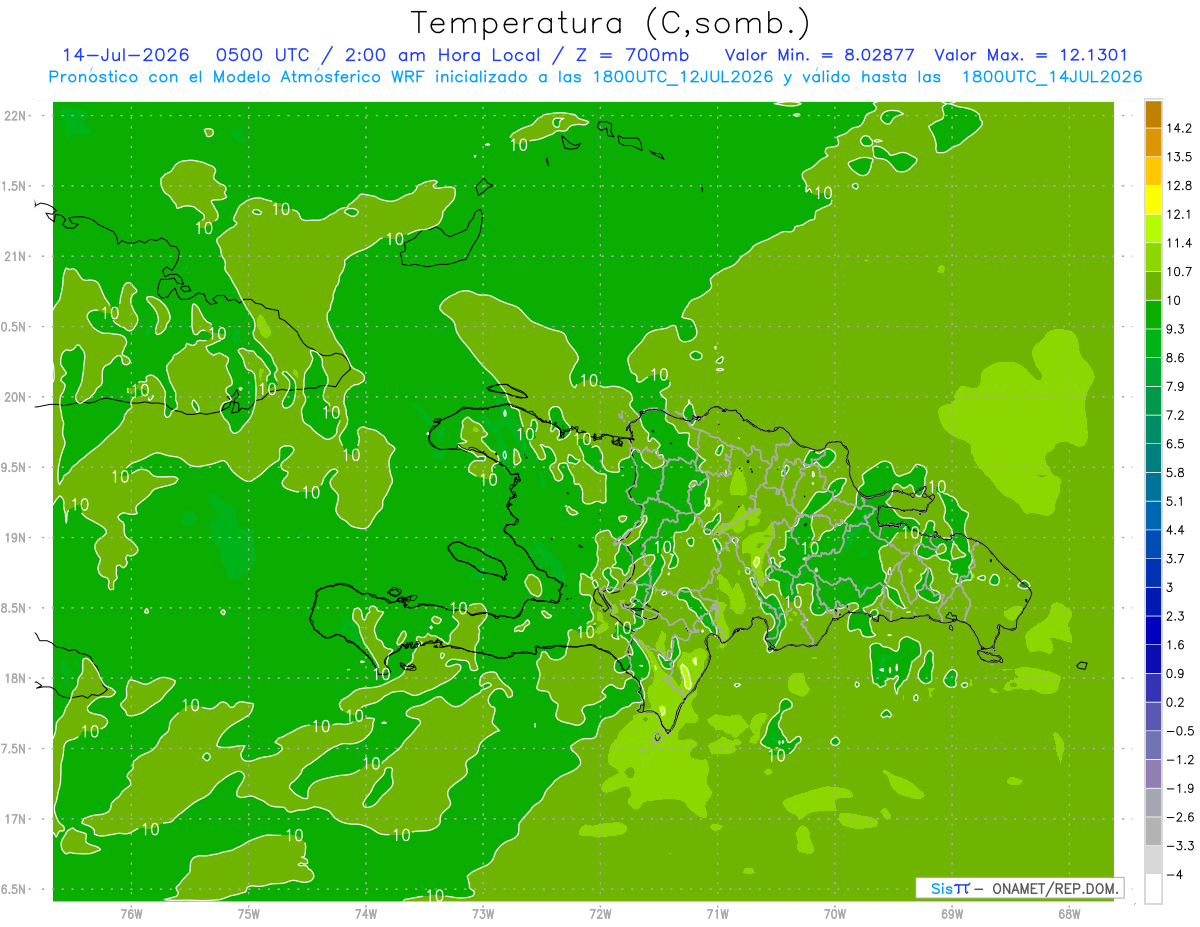Click the blue swatch between 4.4 and 3.7
Viewport: 1200px width, 927px height.
(x=1154, y=544)
